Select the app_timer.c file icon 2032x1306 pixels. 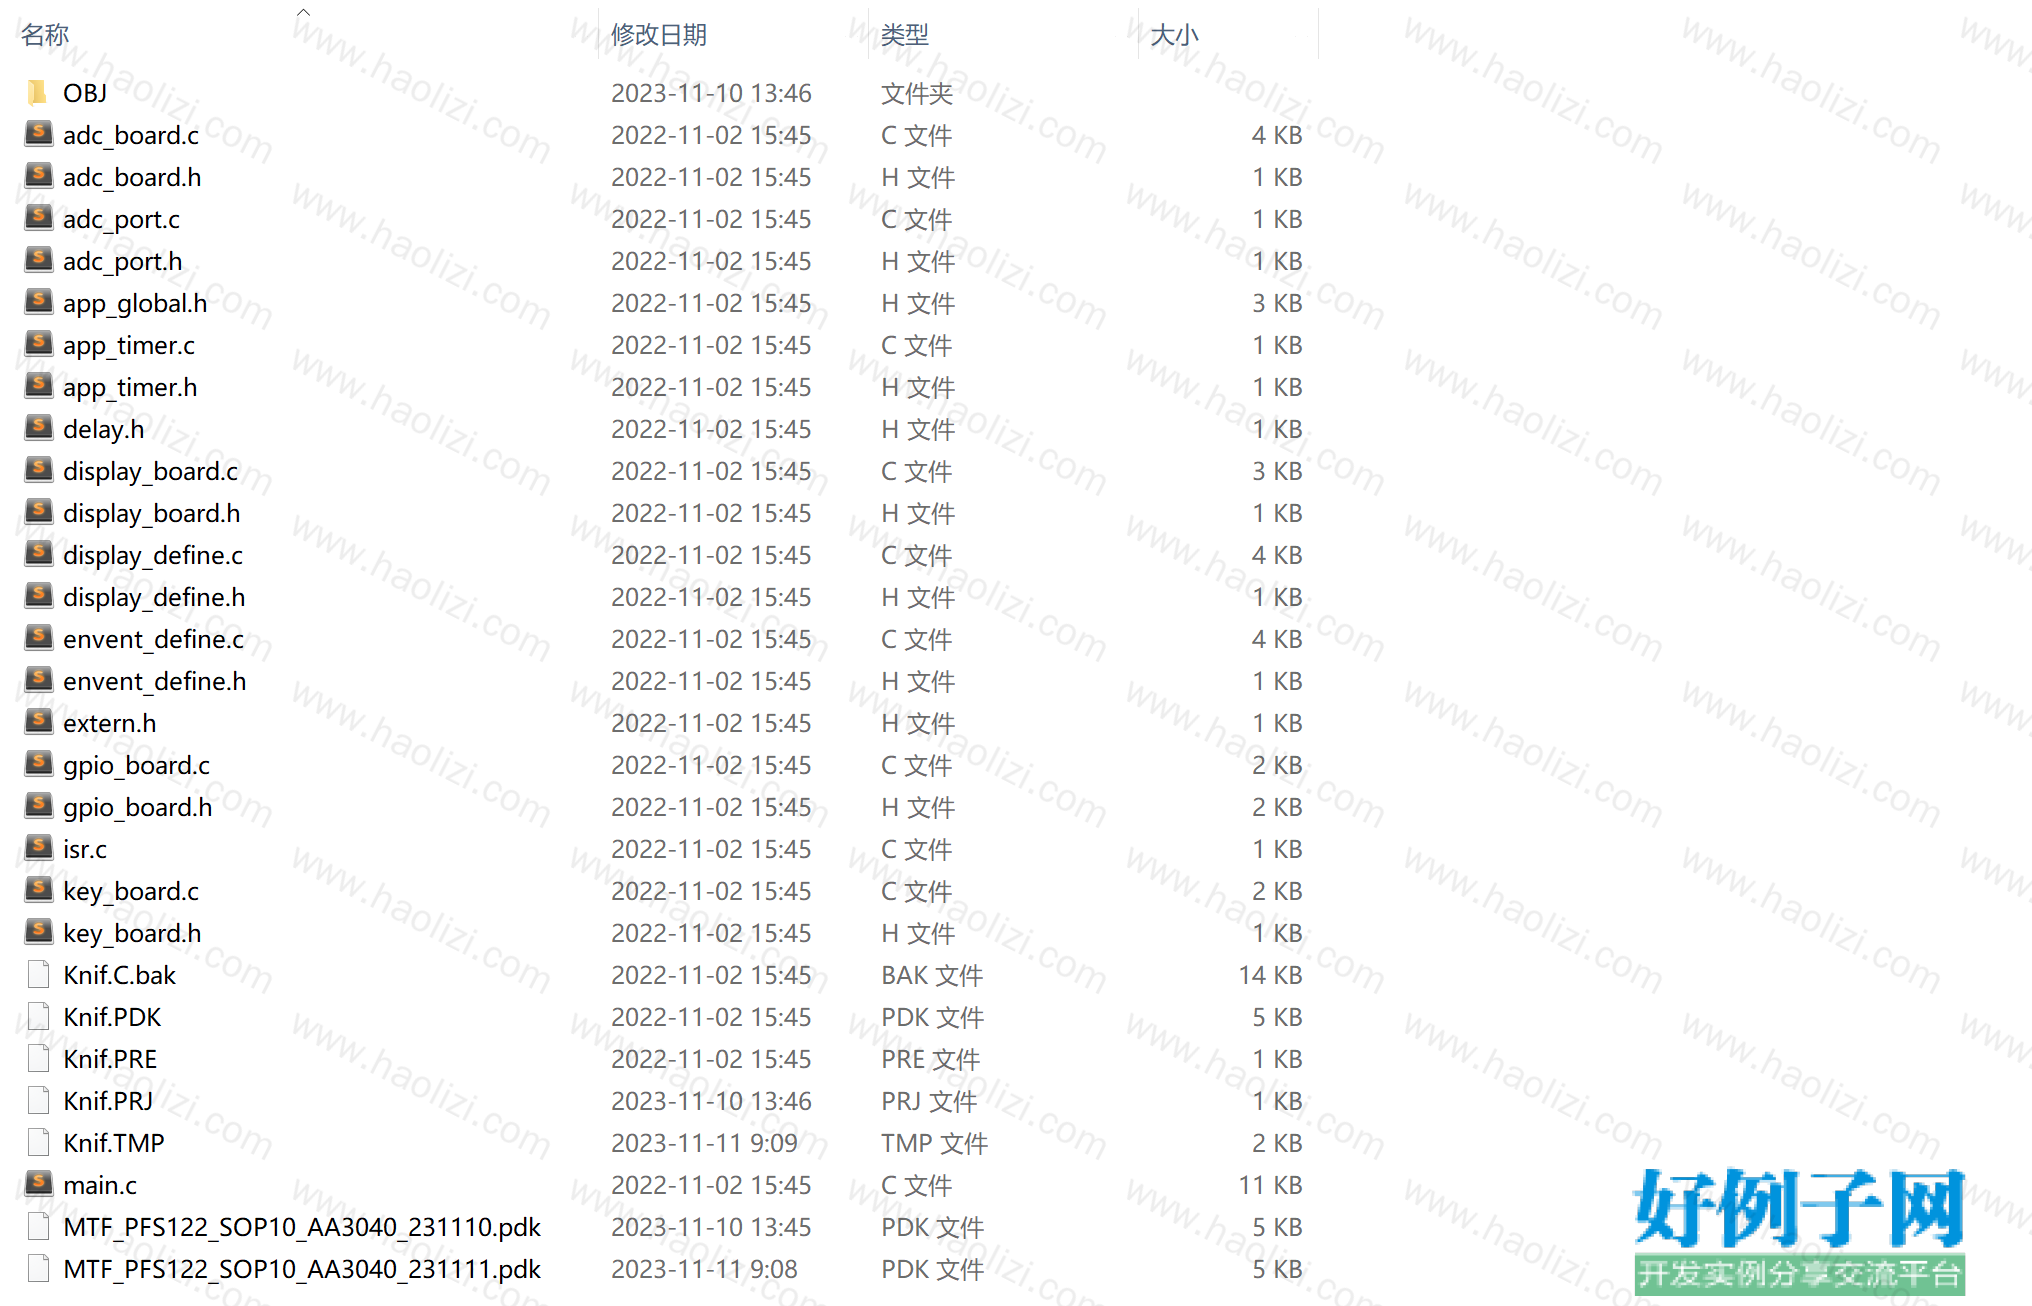click(x=38, y=343)
